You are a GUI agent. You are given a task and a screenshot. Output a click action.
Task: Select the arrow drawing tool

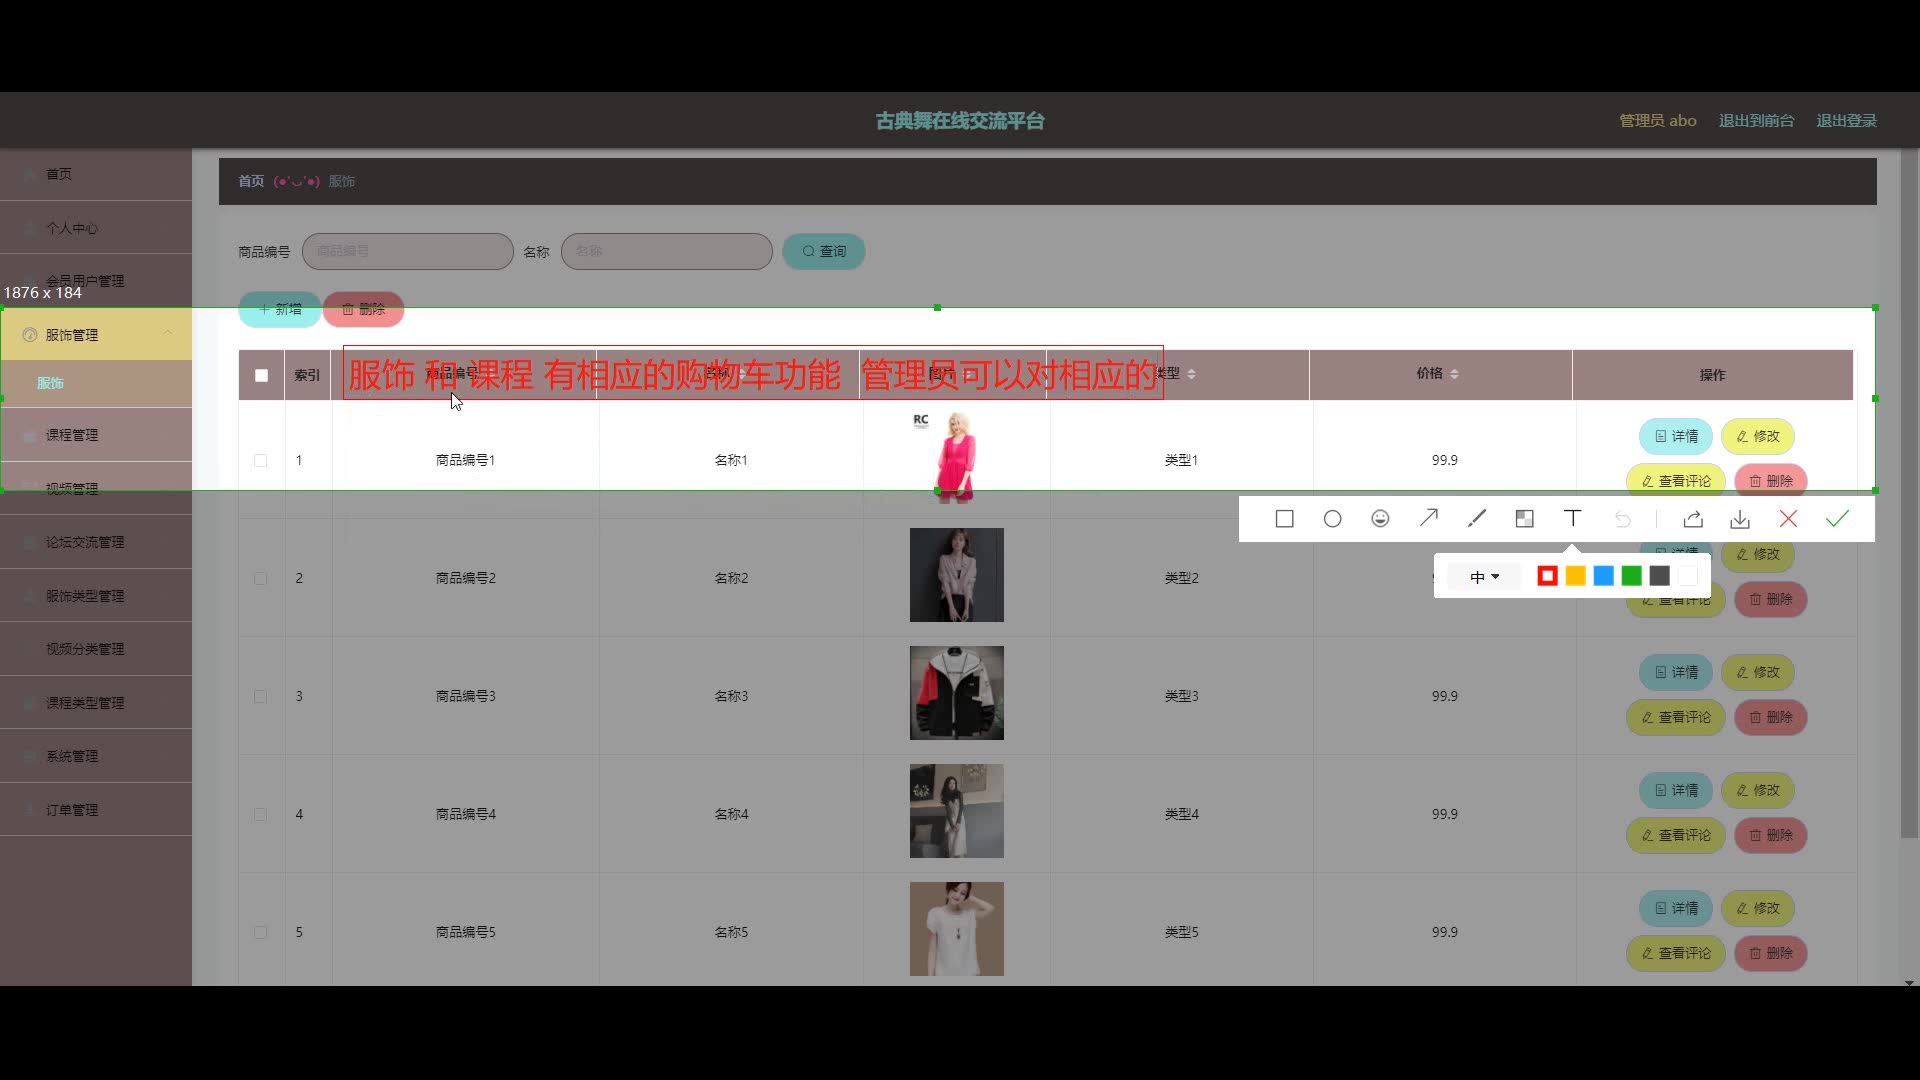pos(1429,518)
